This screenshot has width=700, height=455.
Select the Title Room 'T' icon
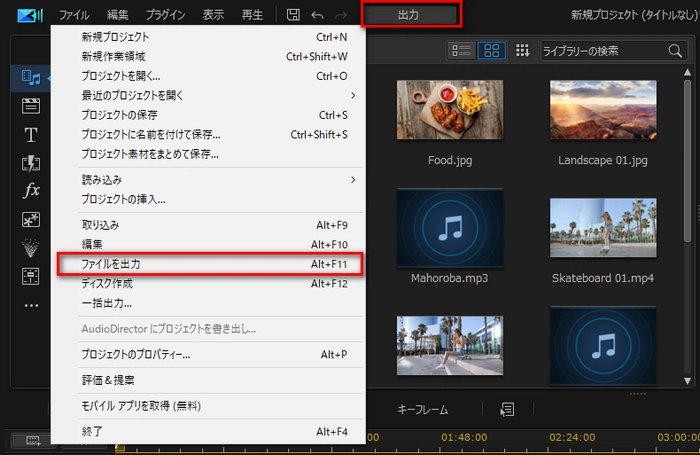30,135
